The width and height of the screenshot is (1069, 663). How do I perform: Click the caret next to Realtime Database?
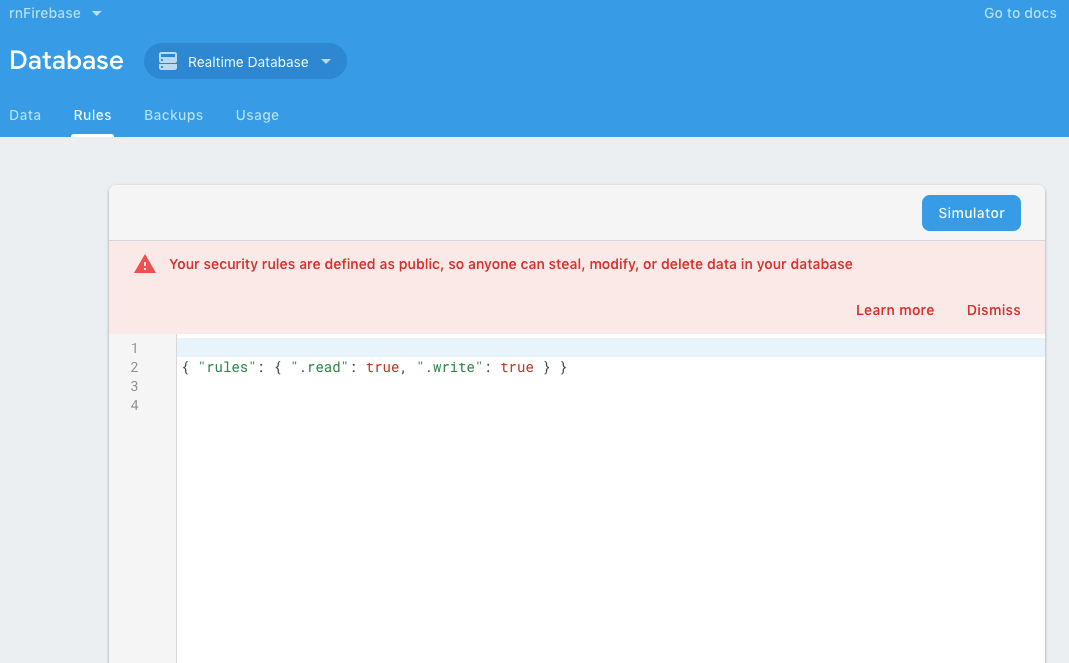(x=326, y=61)
